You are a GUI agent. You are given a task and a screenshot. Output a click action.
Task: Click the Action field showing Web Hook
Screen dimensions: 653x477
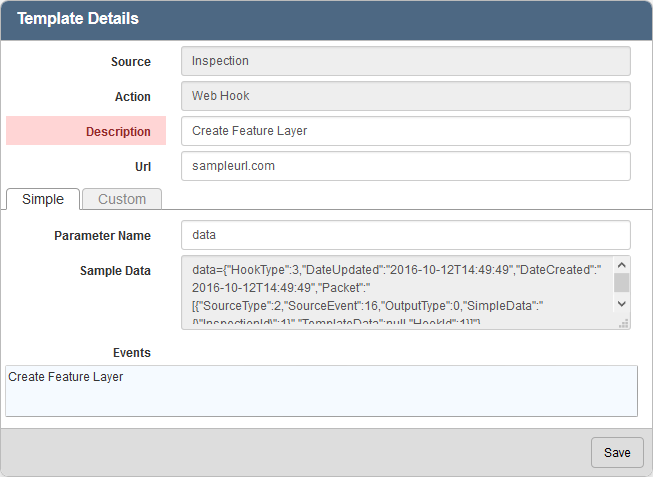pyautogui.click(x=405, y=96)
